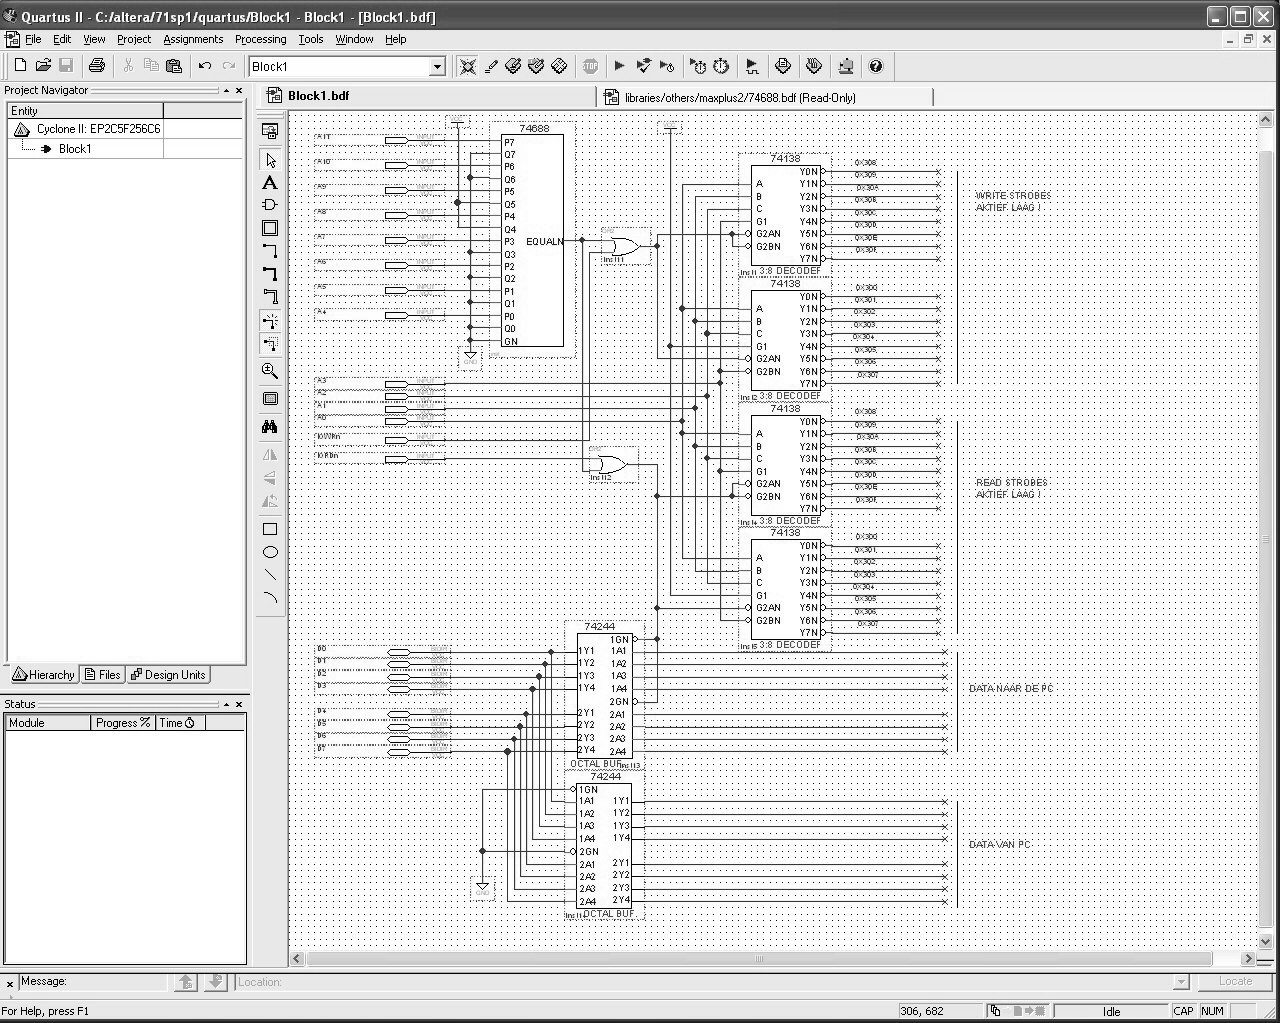Open the Message filter dropdown at the bottom
The image size is (1280, 1023).
tap(1183, 981)
